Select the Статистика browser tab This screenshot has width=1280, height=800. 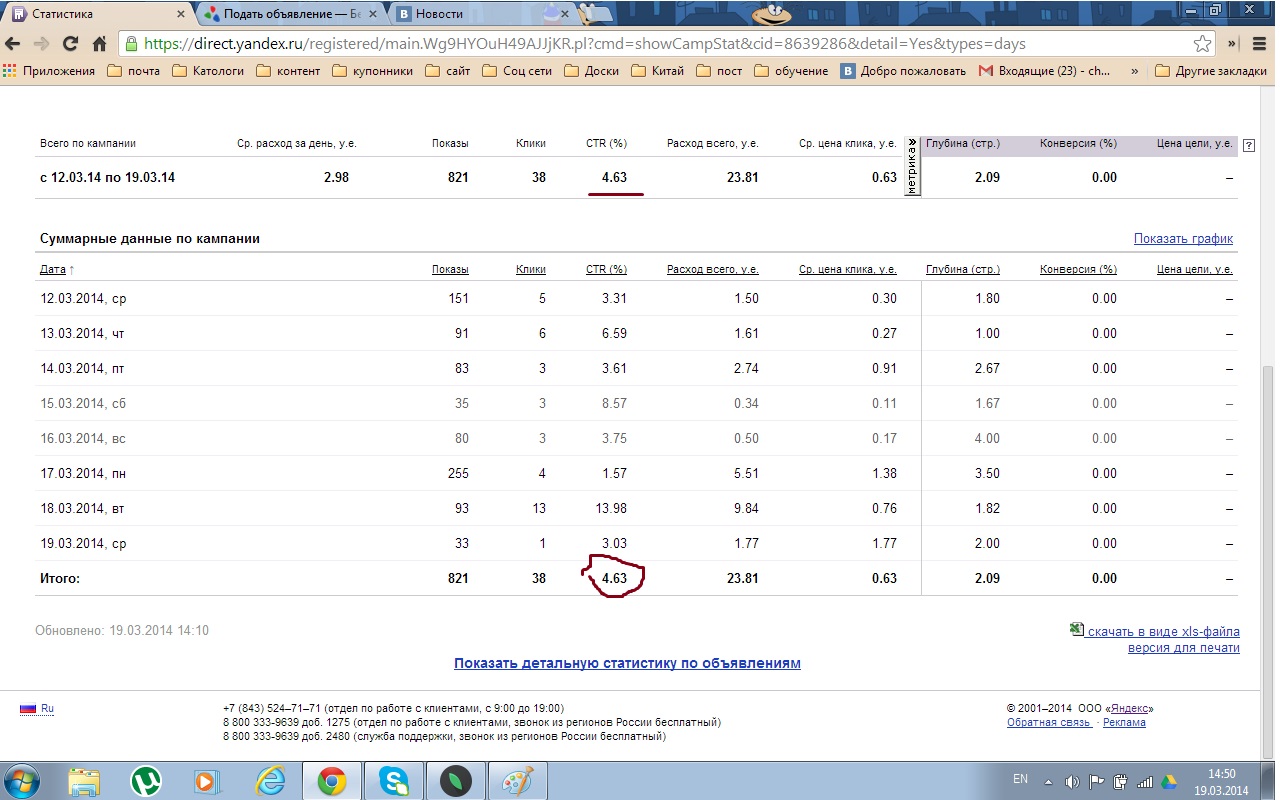pyautogui.click(x=95, y=14)
